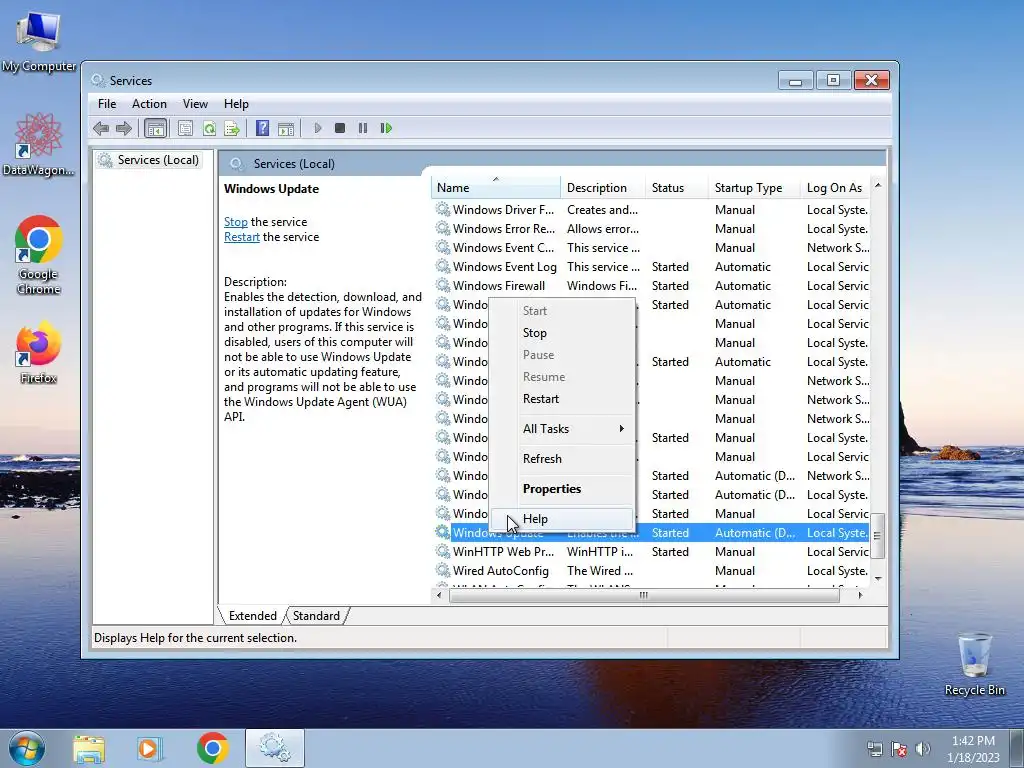Click the Refresh toolbar icon
Image resolution: width=1024 pixels, height=768 pixels.
[209, 128]
